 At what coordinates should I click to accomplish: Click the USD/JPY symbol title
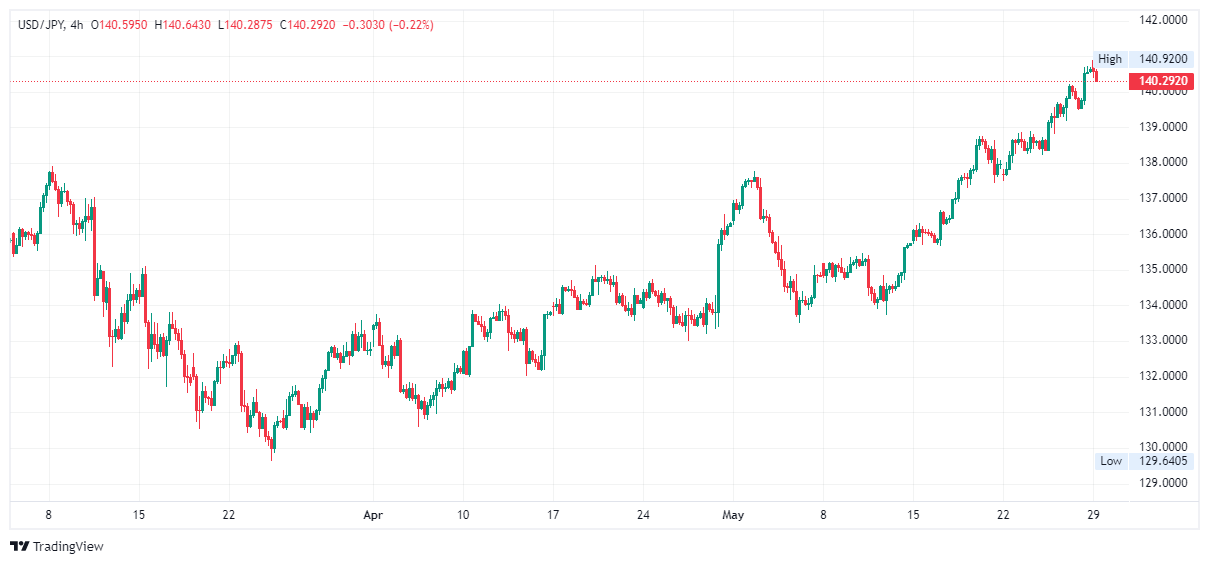(x=40, y=24)
